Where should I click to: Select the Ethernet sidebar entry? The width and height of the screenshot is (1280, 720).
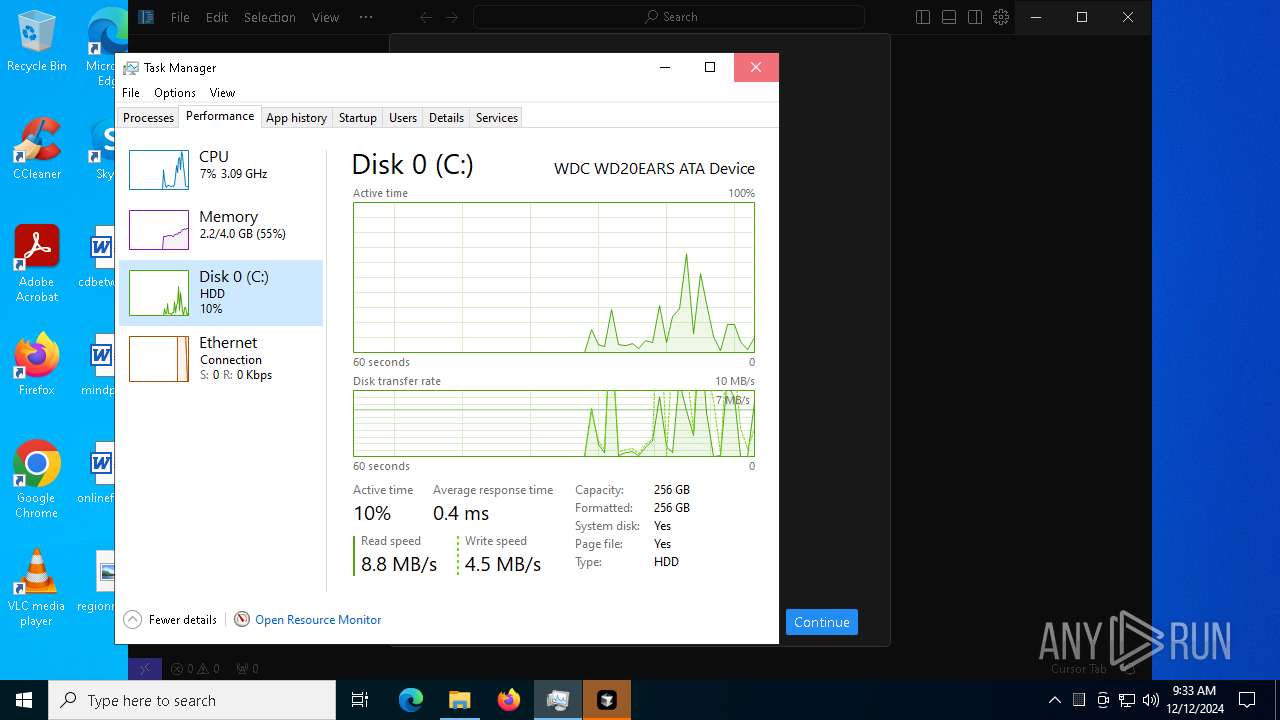pos(221,358)
